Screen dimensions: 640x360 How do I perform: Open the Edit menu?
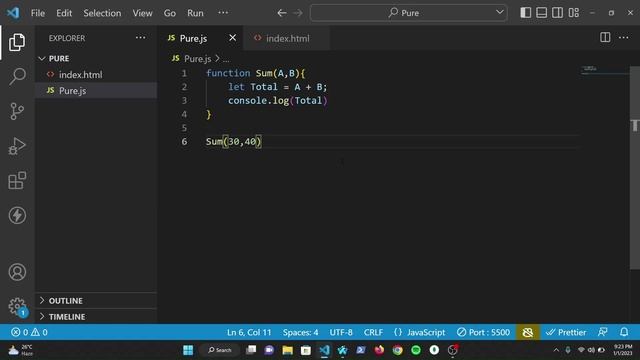point(64,13)
